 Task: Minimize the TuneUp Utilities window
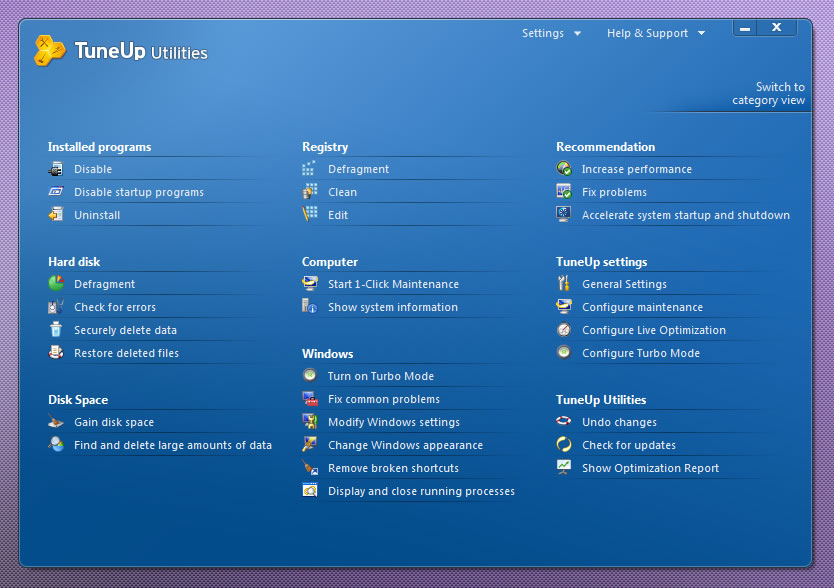[745, 28]
